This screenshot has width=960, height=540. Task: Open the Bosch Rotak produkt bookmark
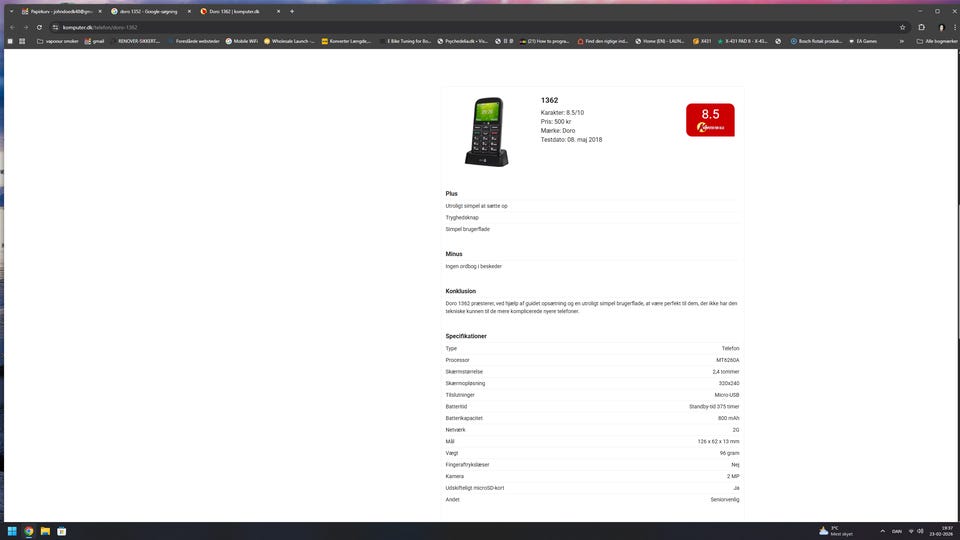[816, 42]
